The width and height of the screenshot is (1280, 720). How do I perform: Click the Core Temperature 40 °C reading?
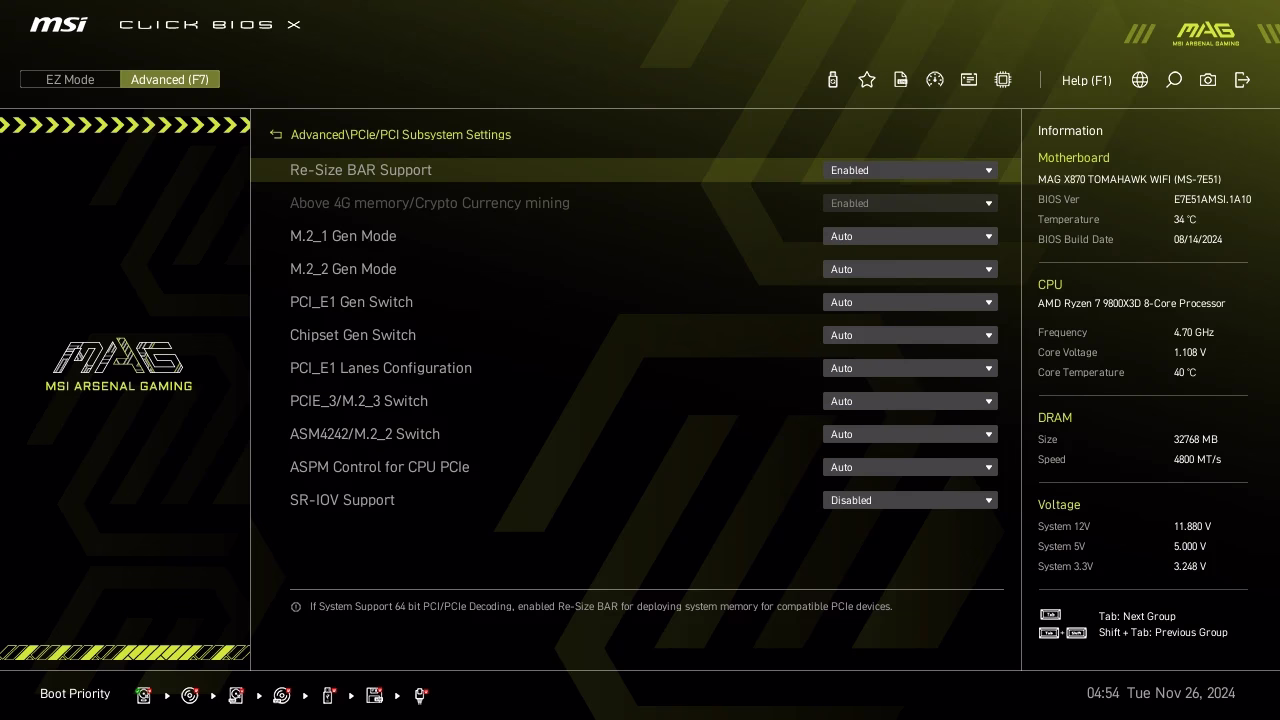coord(1185,373)
